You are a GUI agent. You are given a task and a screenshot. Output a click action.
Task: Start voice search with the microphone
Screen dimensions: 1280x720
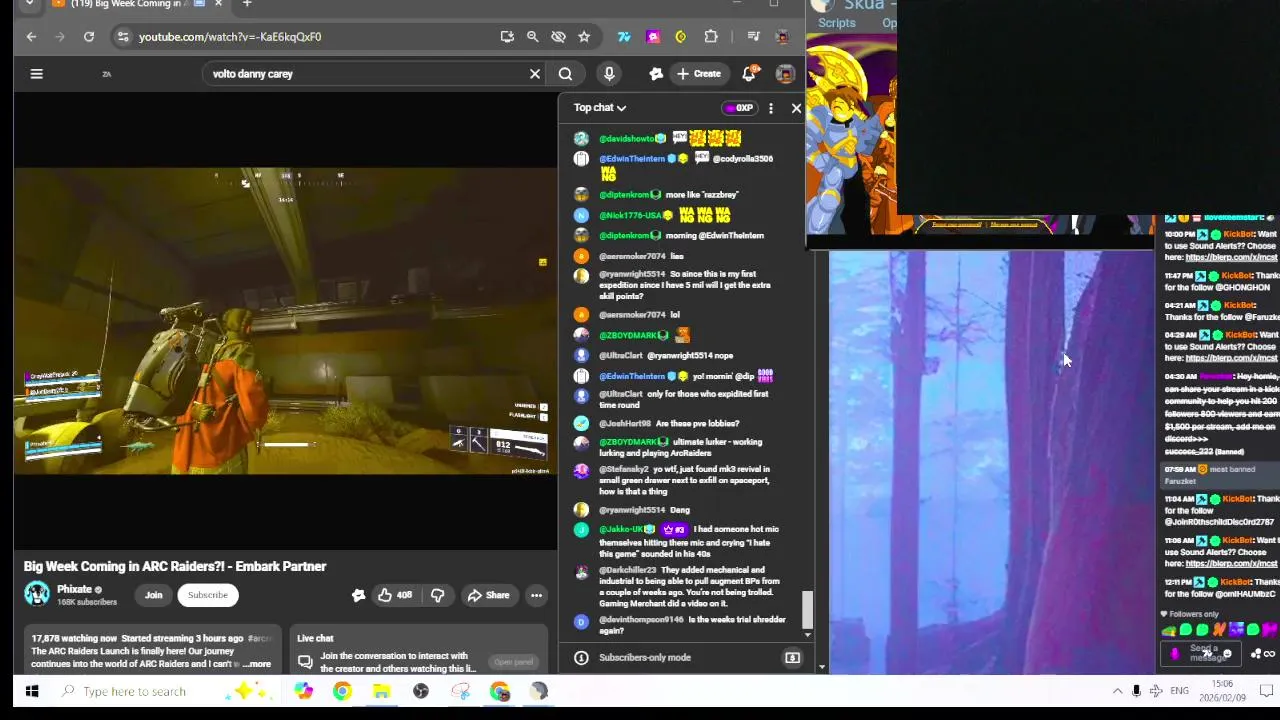pyautogui.click(x=609, y=74)
